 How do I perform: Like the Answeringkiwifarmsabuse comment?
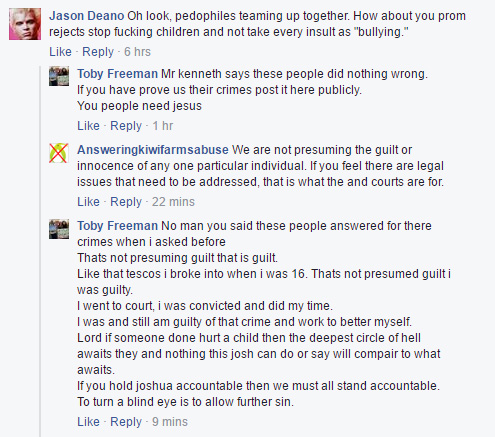(88, 202)
